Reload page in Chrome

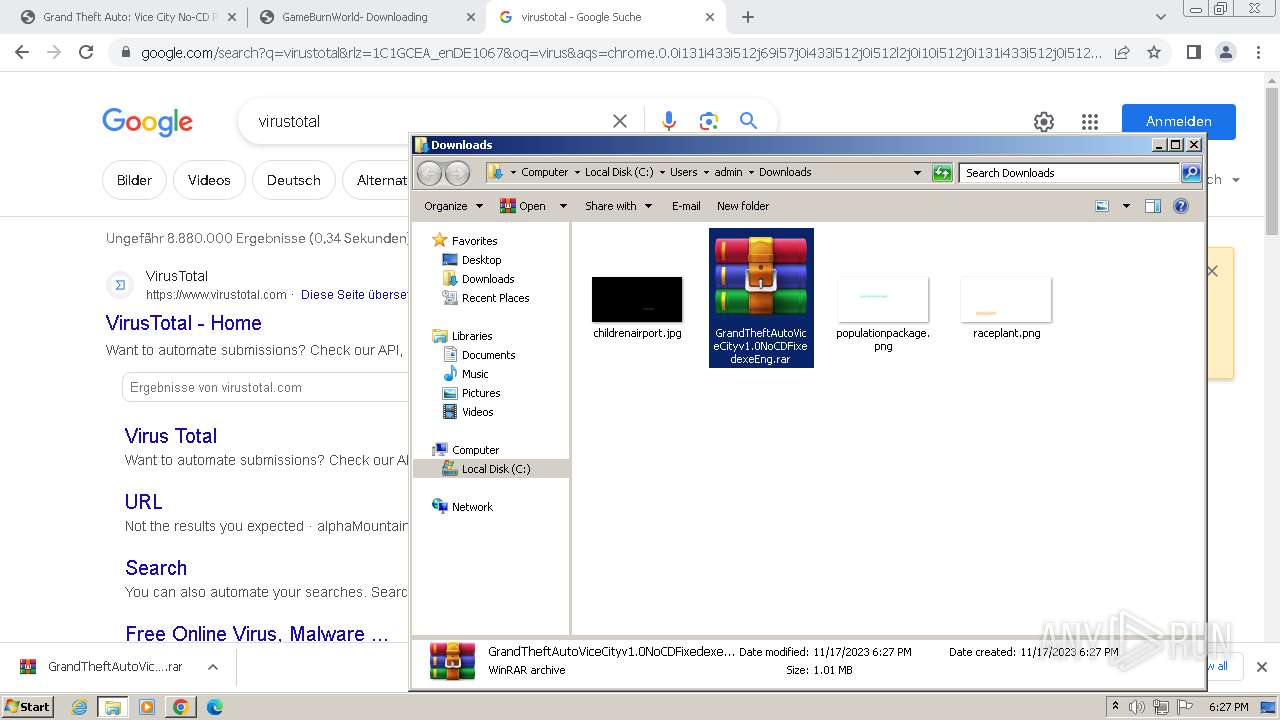(x=86, y=52)
